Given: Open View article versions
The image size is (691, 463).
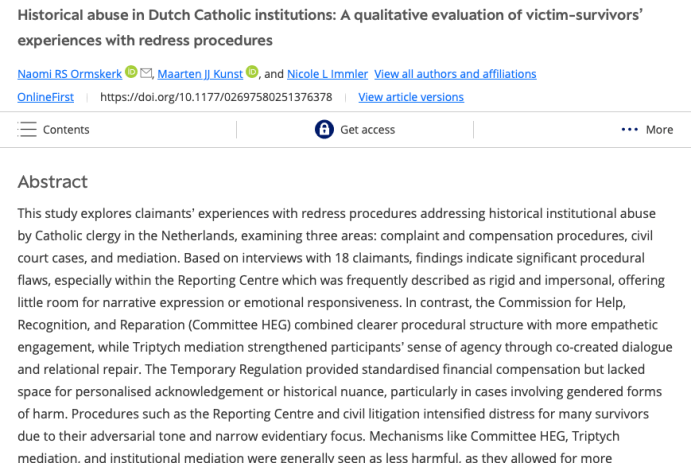Looking at the screenshot, I should (x=411, y=97).
